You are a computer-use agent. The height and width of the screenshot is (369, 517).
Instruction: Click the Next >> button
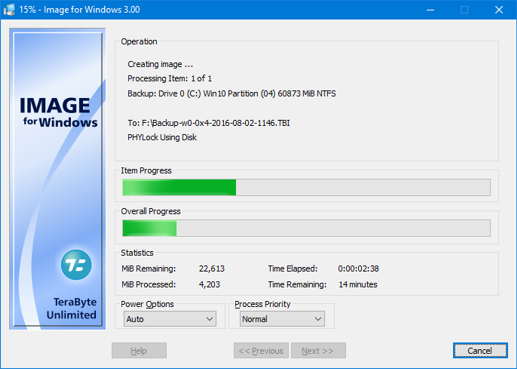coord(318,351)
